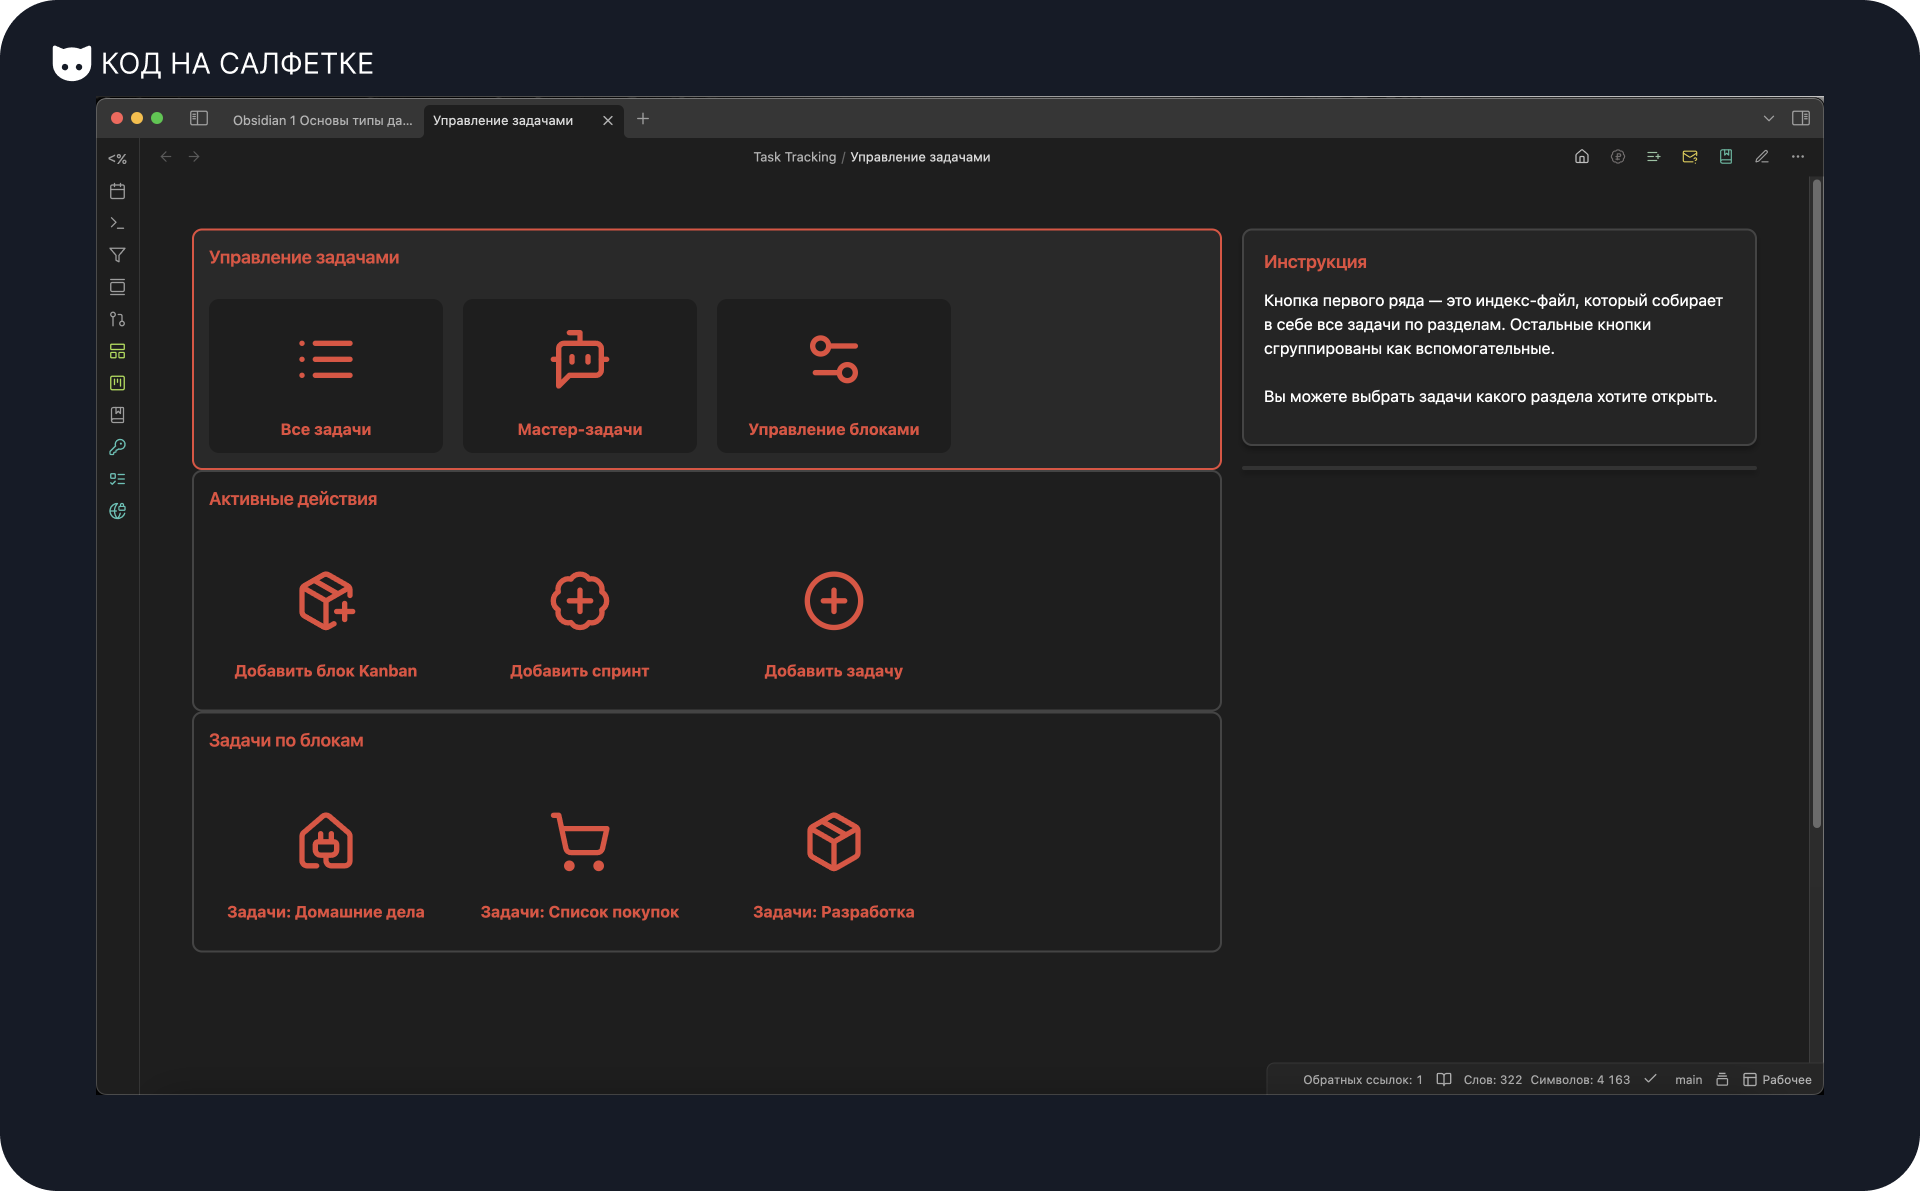The image size is (1920, 1191).
Task: Click the funnel filter icon in the sidebar
Action: [x=117, y=255]
